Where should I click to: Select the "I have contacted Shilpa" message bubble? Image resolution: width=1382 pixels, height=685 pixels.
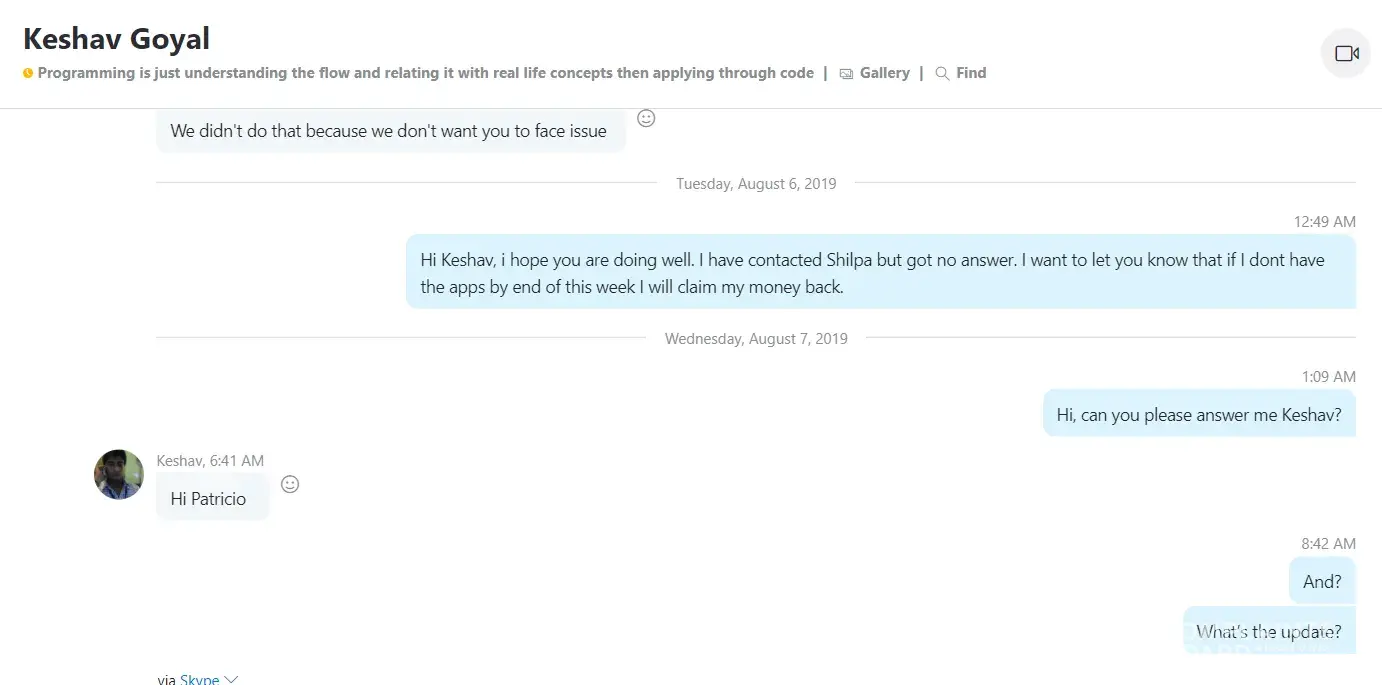point(880,273)
